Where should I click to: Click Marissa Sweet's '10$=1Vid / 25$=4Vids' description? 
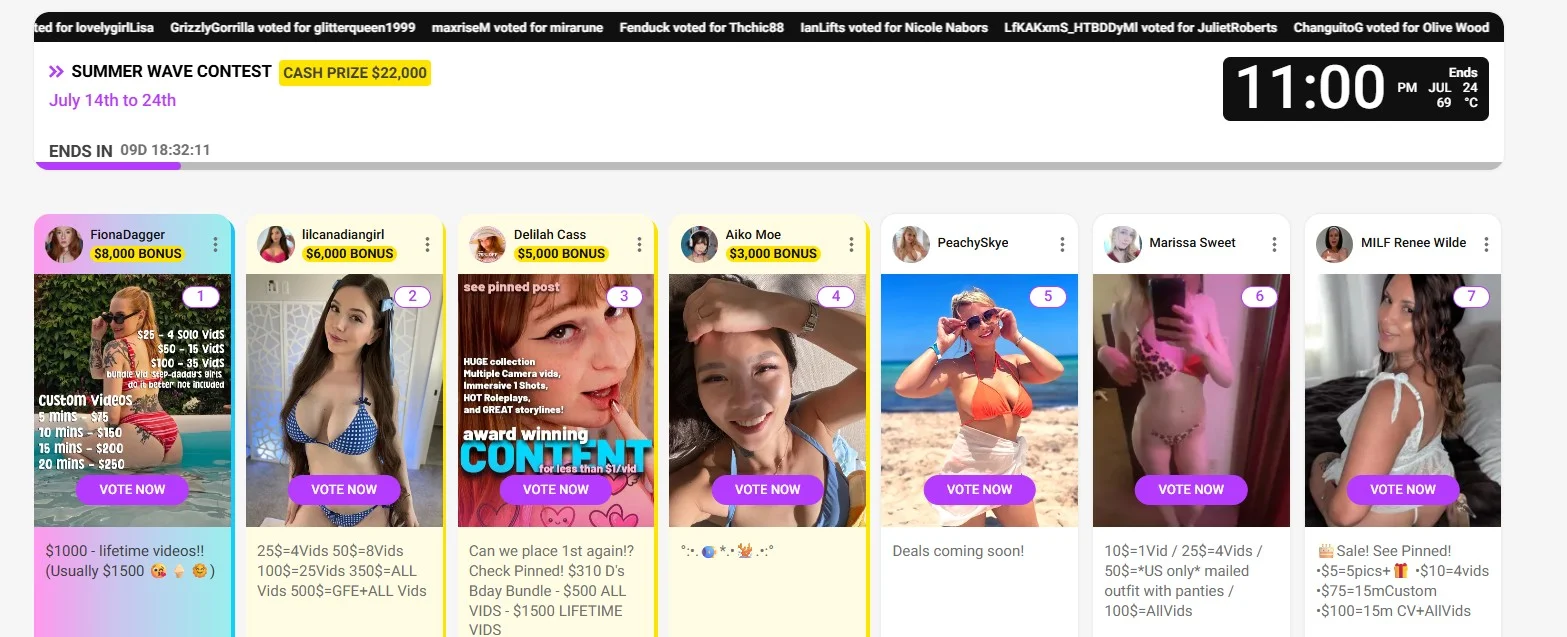pos(1184,581)
